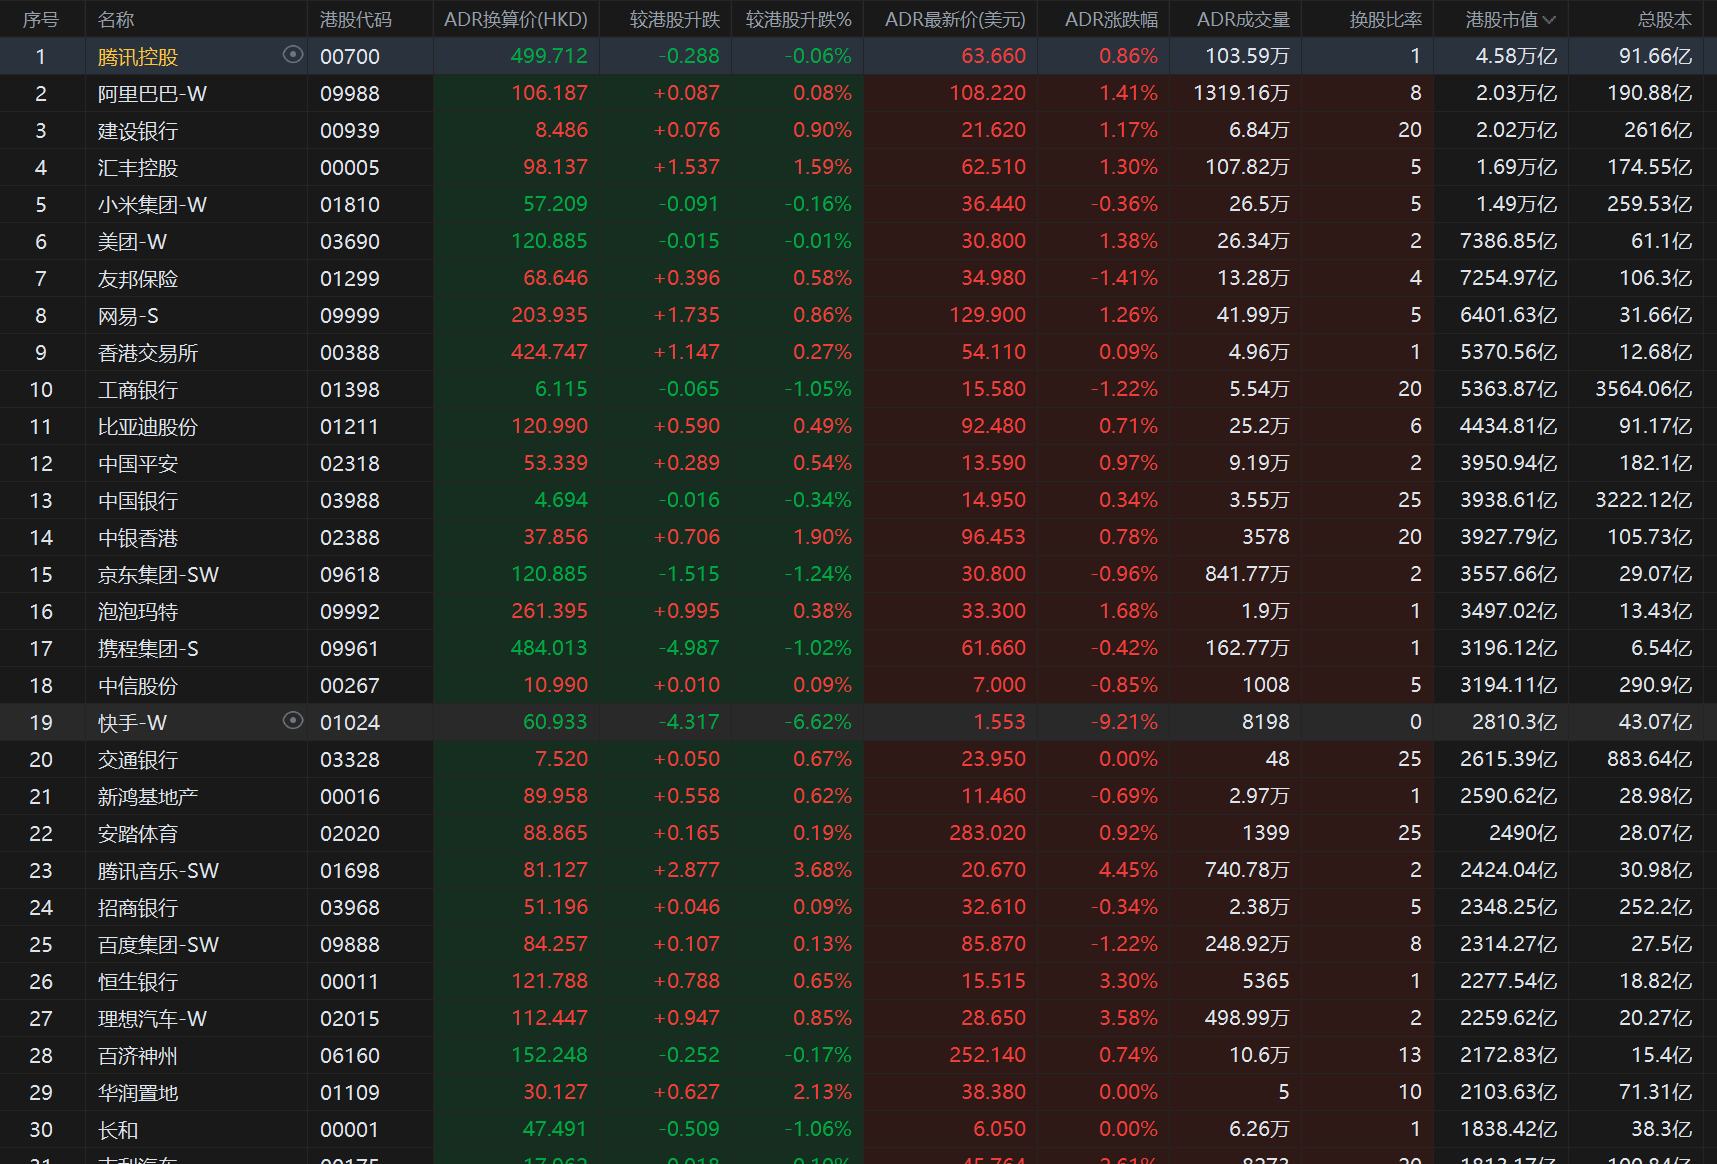Click ADR price 203.935 for 网易-S
The height and width of the screenshot is (1164, 1717).
(549, 315)
